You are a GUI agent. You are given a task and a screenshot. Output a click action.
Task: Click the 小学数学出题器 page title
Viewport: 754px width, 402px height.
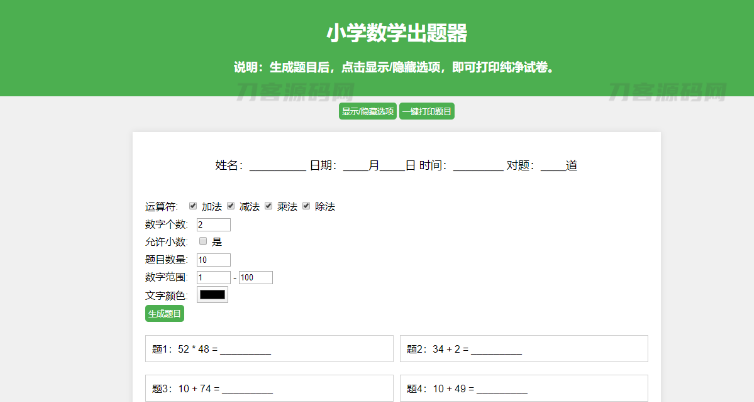(397, 33)
